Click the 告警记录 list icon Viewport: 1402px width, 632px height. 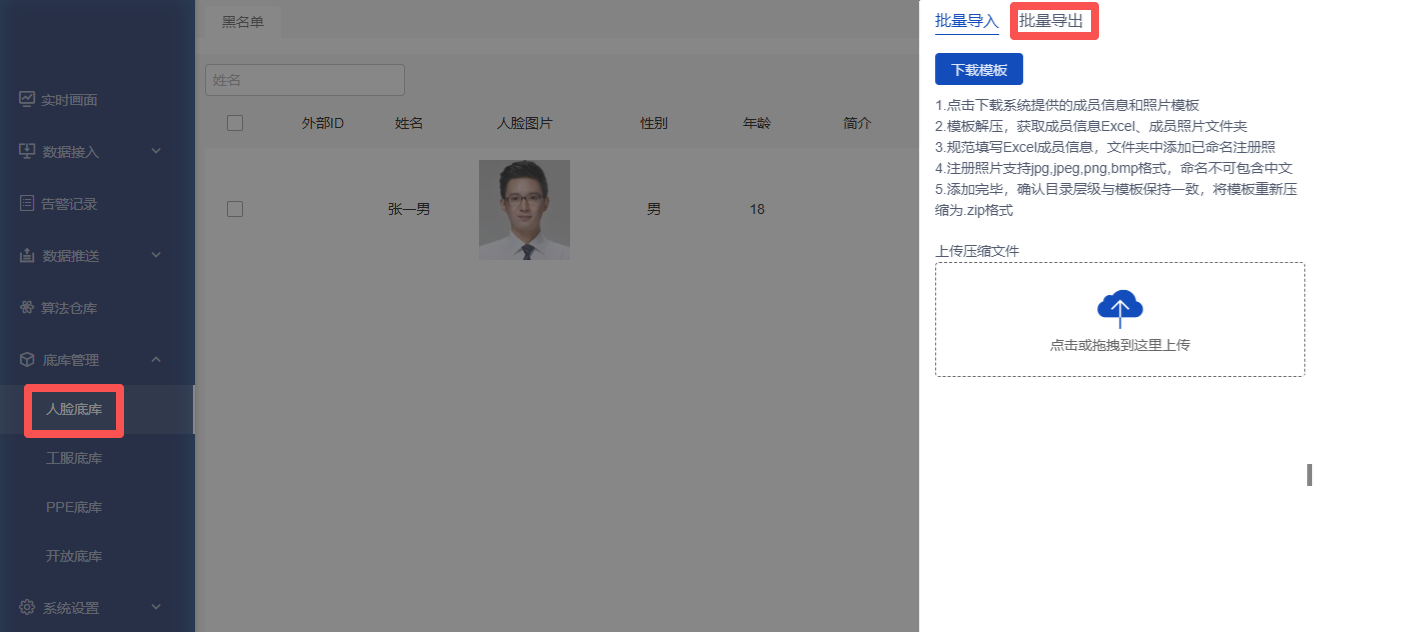pos(27,203)
